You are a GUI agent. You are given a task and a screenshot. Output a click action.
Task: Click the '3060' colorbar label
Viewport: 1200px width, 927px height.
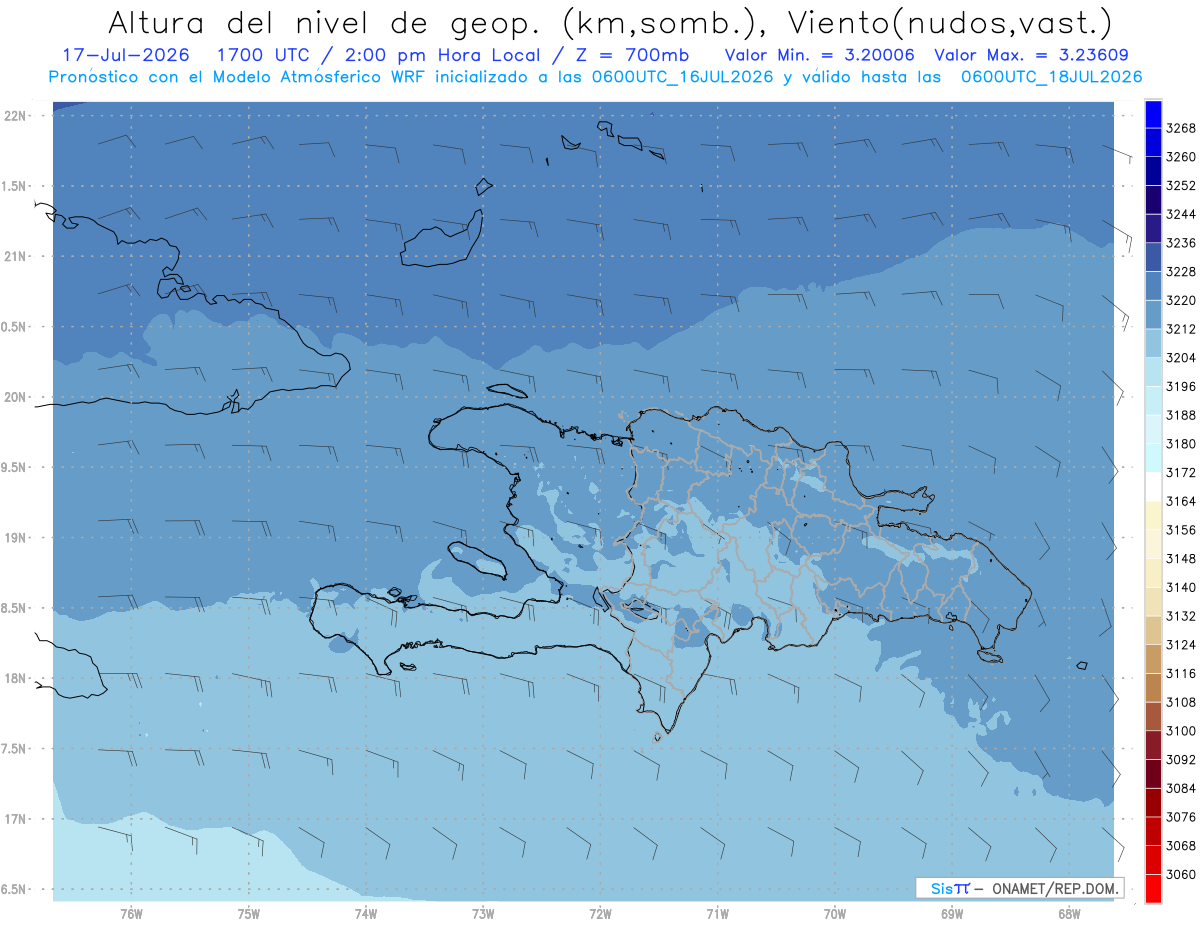click(x=1181, y=874)
